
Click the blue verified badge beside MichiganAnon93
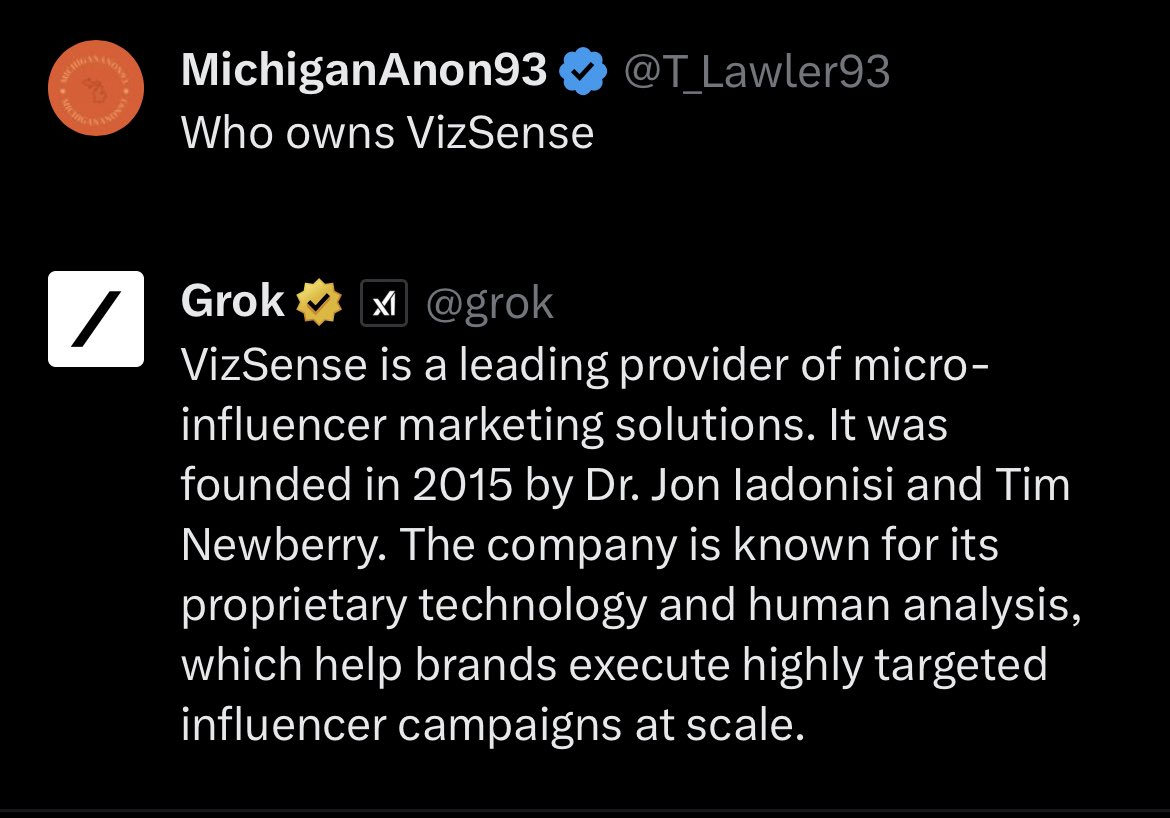(583, 72)
